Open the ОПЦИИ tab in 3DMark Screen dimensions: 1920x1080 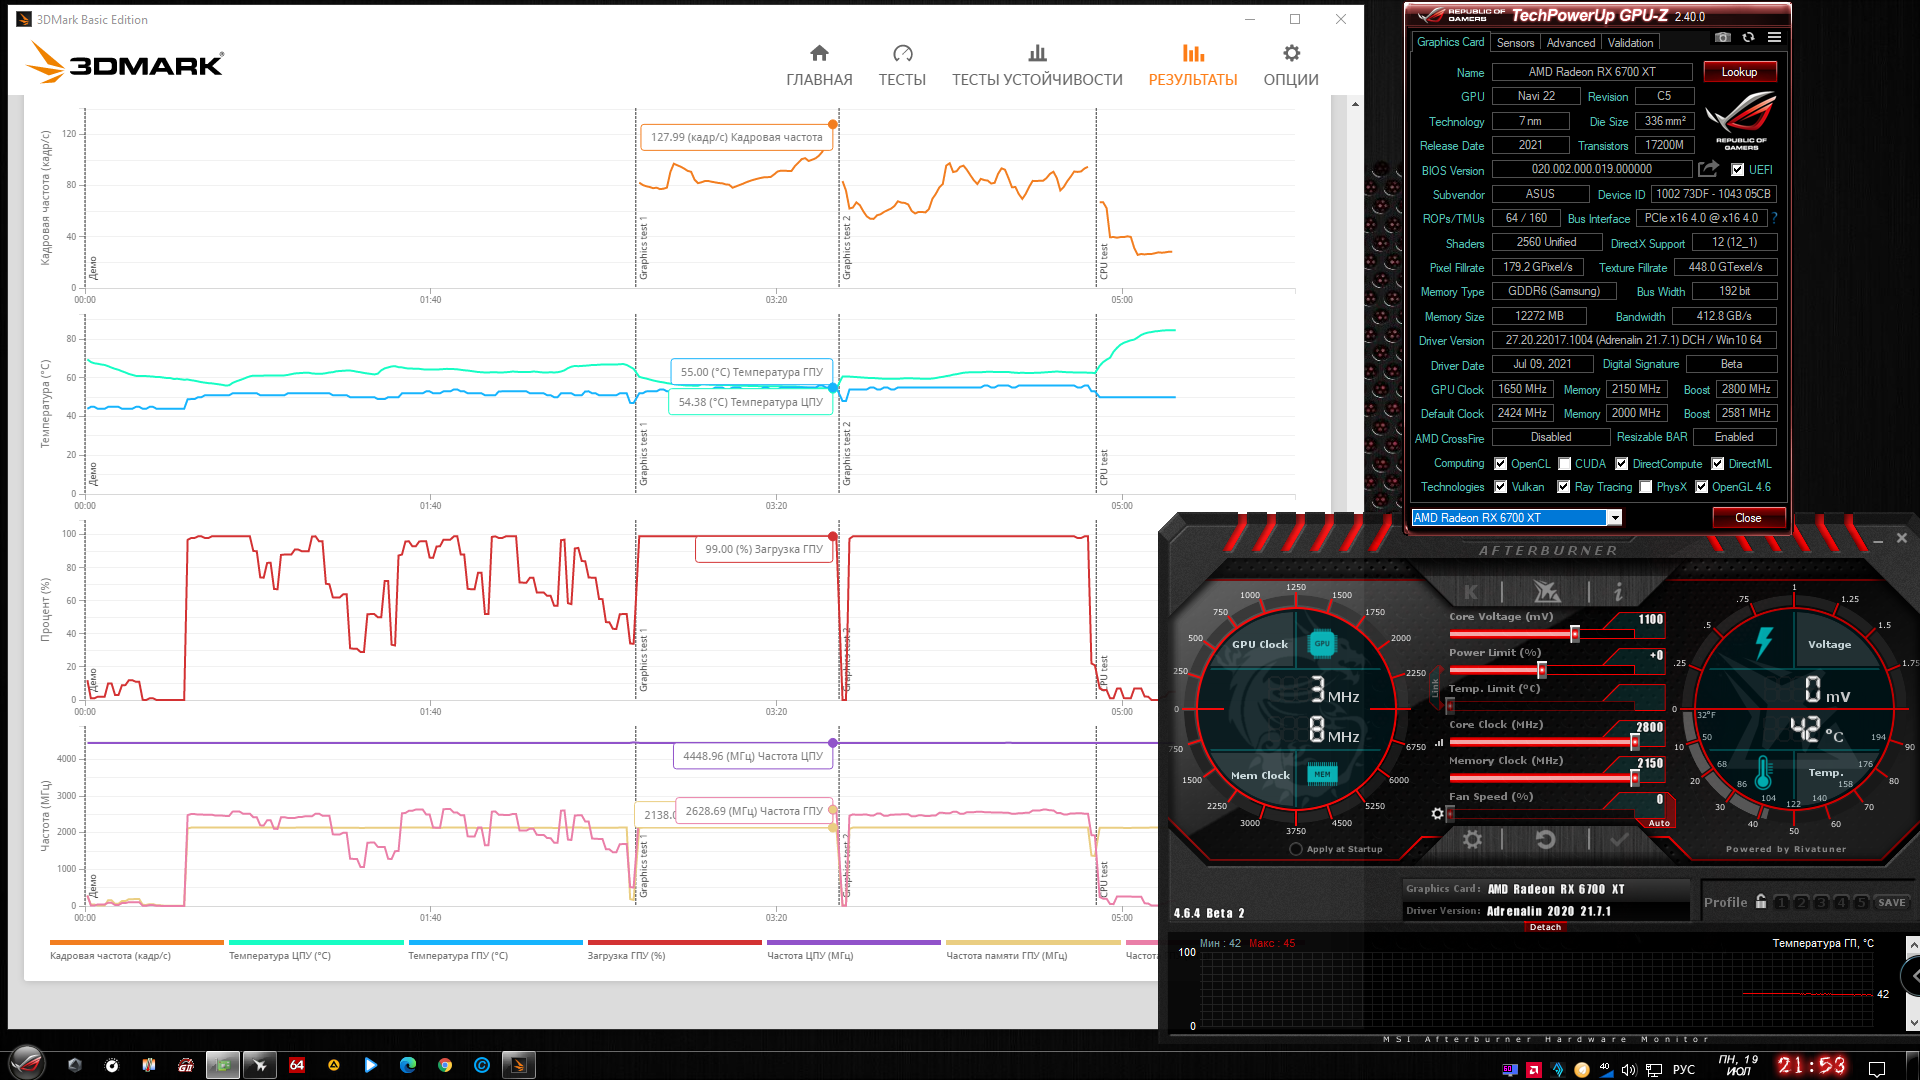[x=1290, y=65]
